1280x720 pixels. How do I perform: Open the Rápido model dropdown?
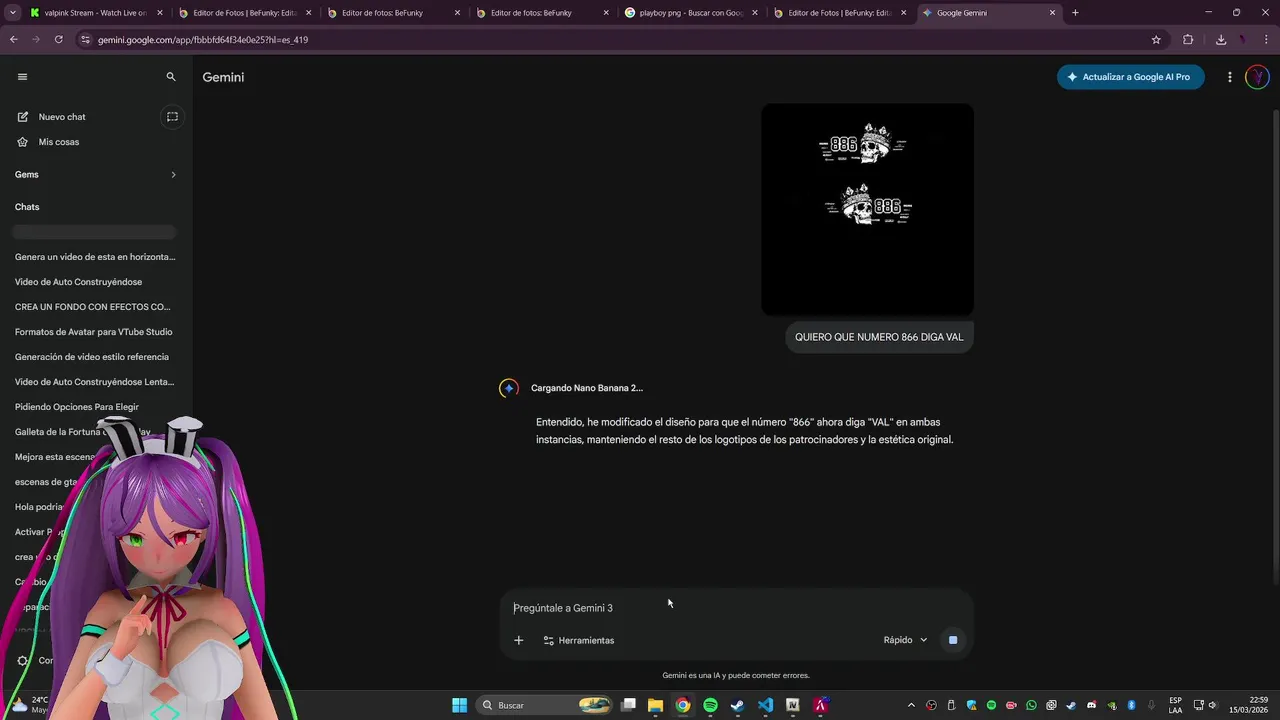905,640
